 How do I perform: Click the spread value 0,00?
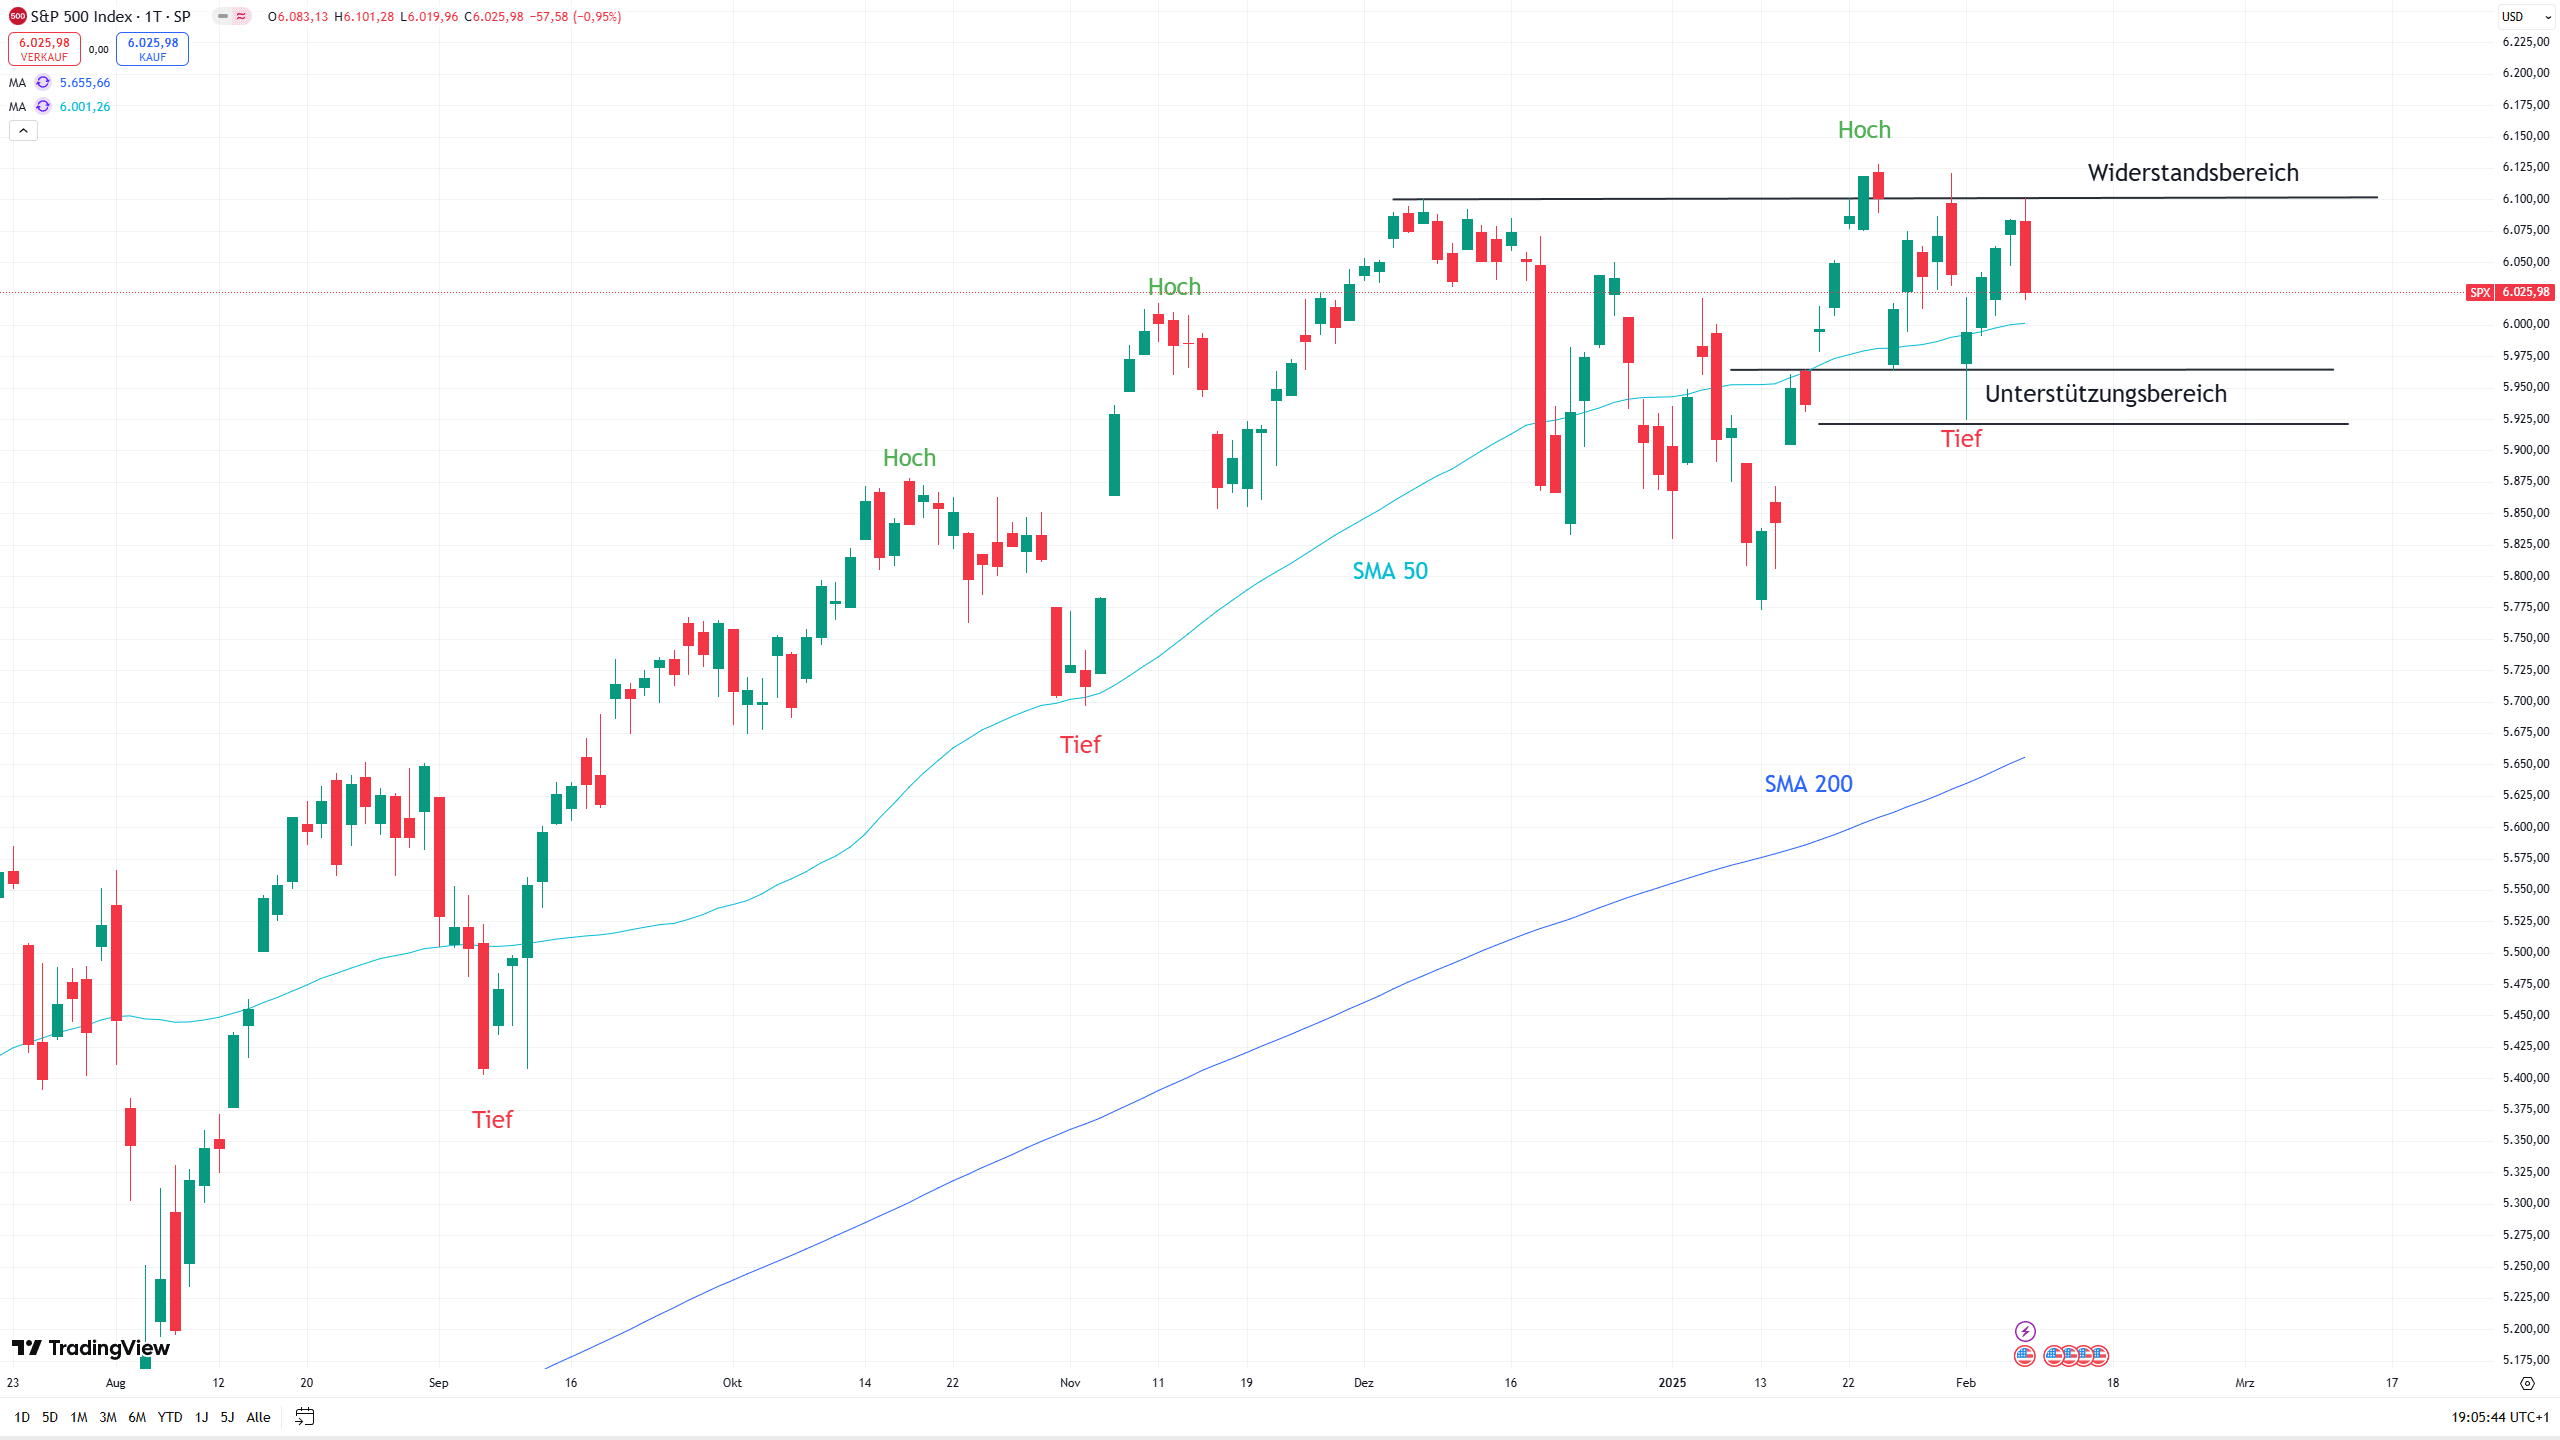tap(98, 49)
